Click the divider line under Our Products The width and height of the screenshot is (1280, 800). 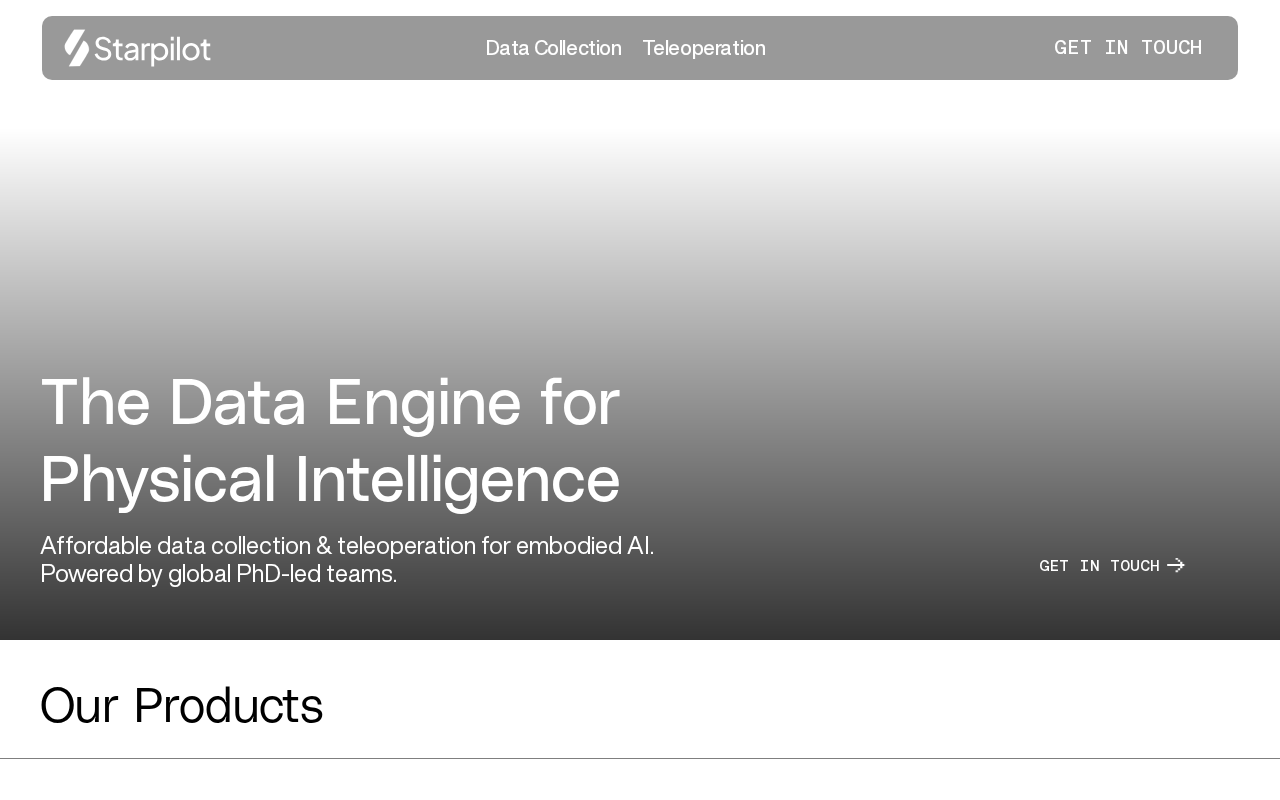click(x=640, y=759)
